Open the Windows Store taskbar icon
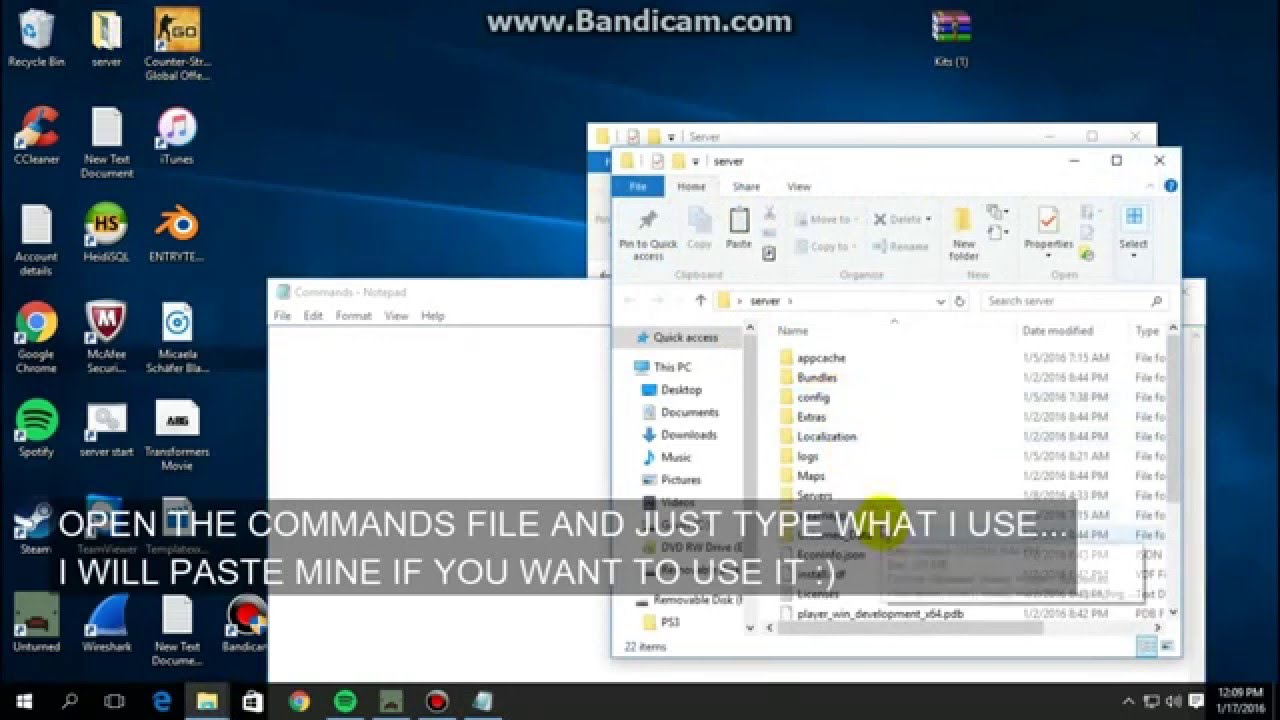This screenshot has width=1280, height=720. [253, 702]
